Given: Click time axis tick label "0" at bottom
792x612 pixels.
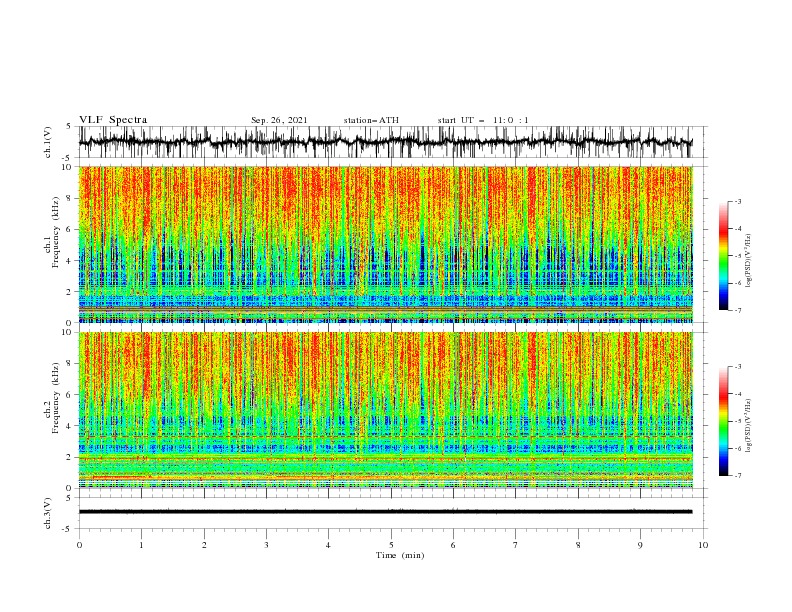Looking at the screenshot, I should click(x=79, y=545).
